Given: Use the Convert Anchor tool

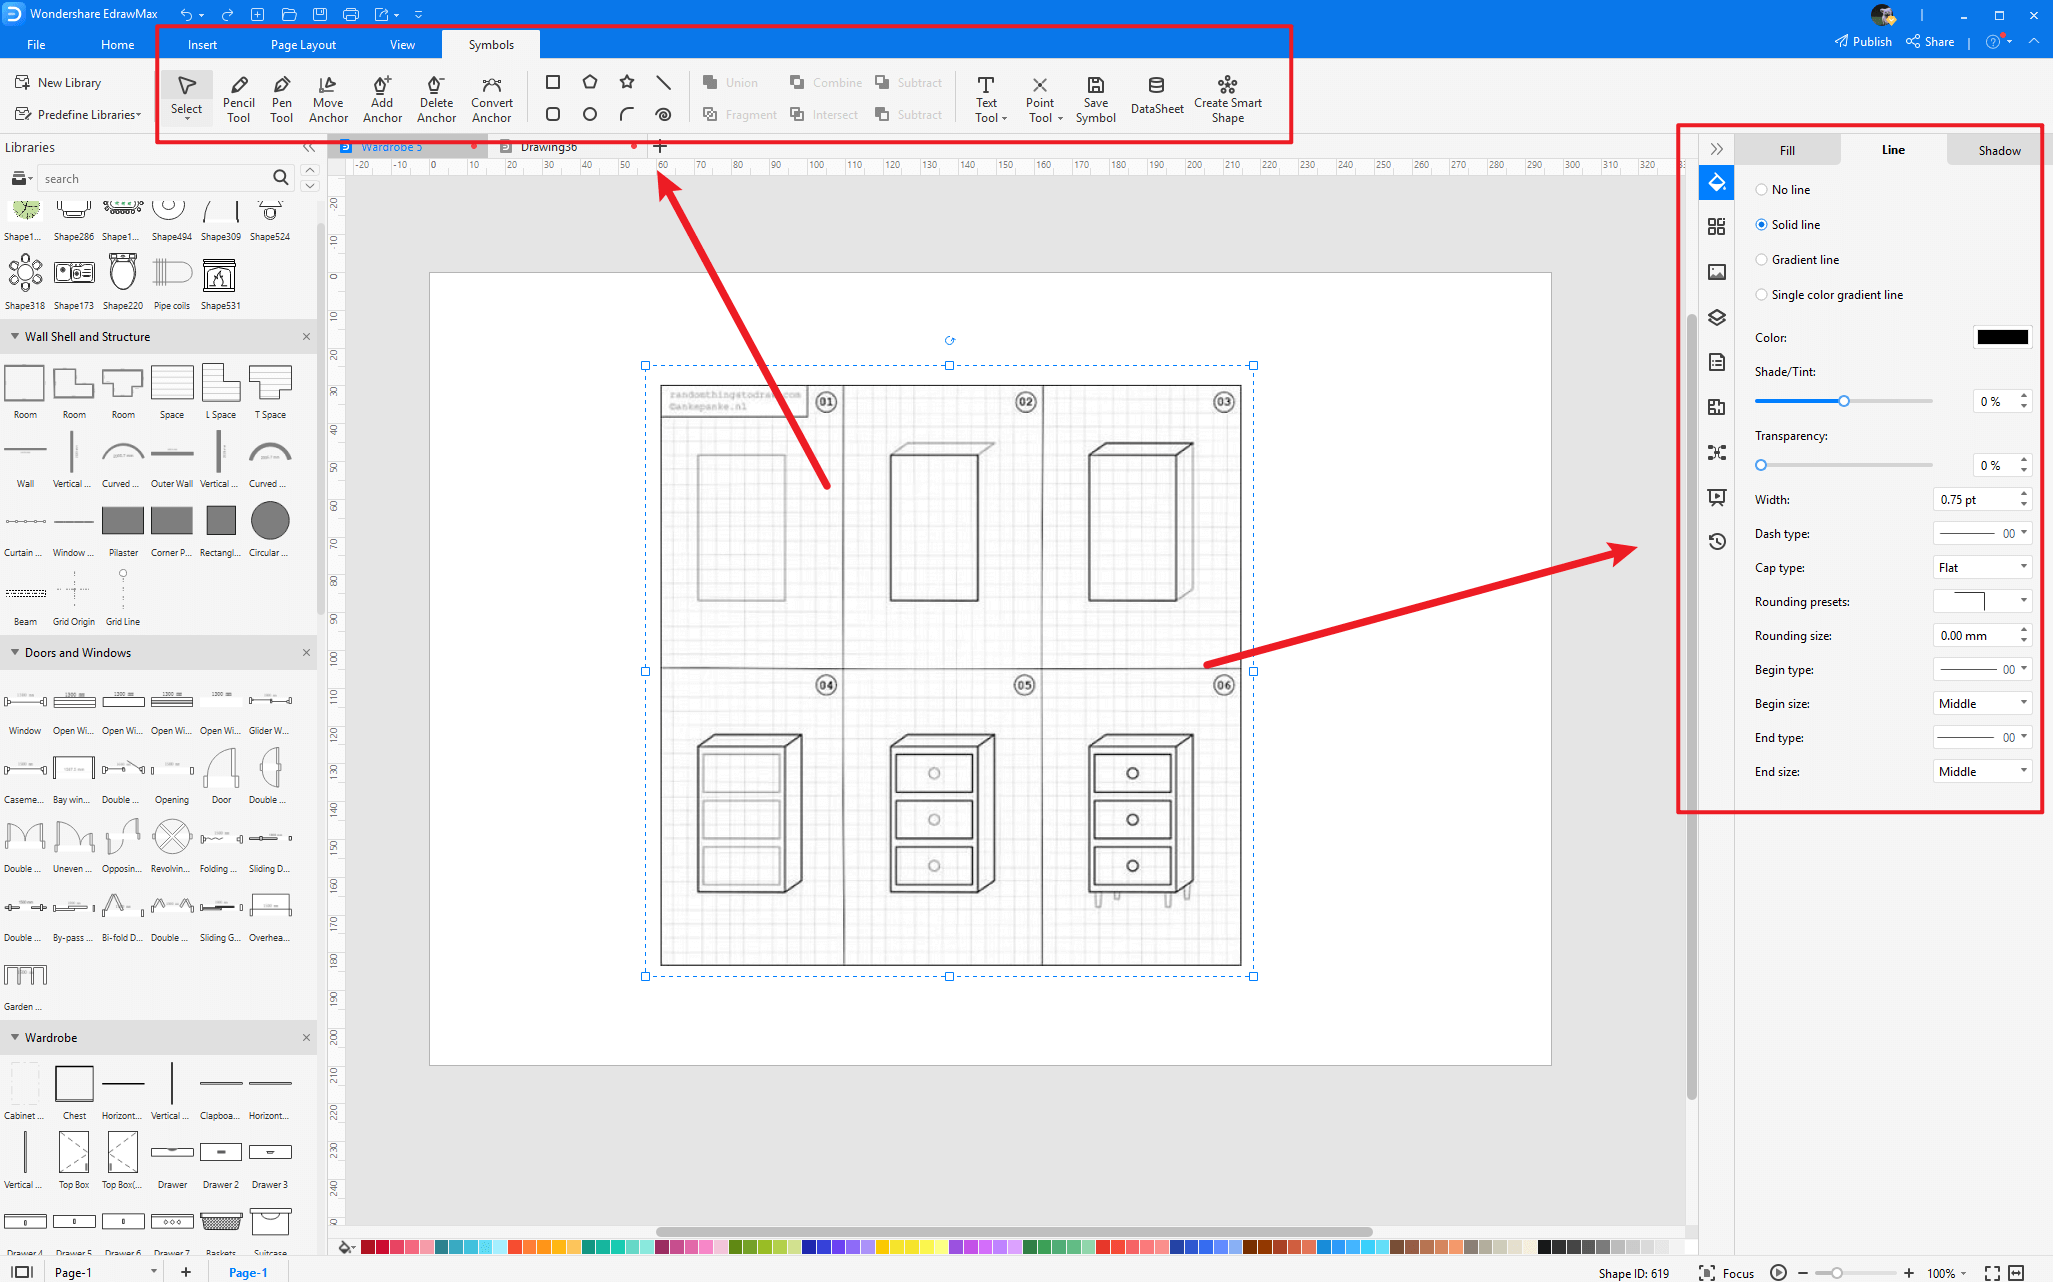Looking at the screenshot, I should (x=491, y=98).
